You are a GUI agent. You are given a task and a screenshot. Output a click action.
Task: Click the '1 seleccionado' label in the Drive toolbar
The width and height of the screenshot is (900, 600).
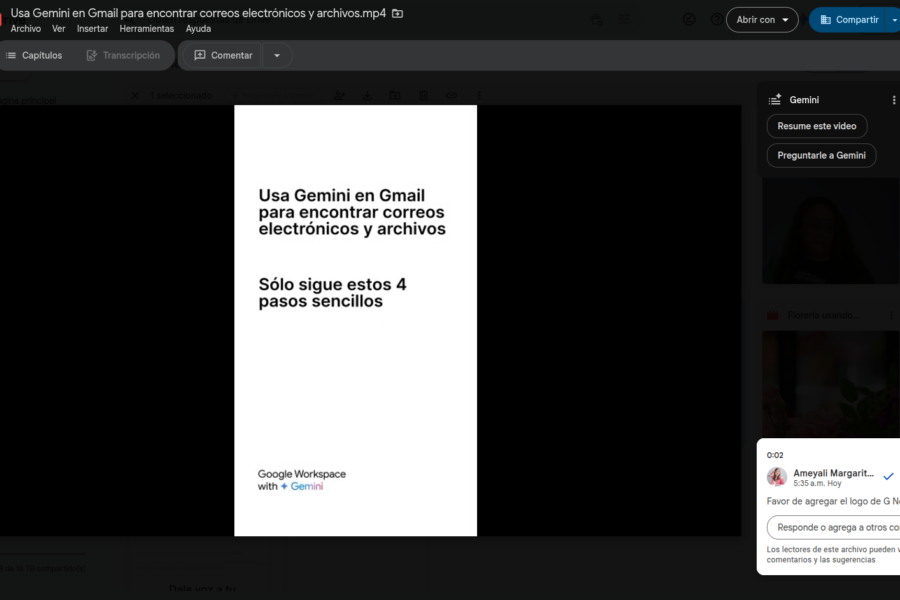tap(181, 95)
